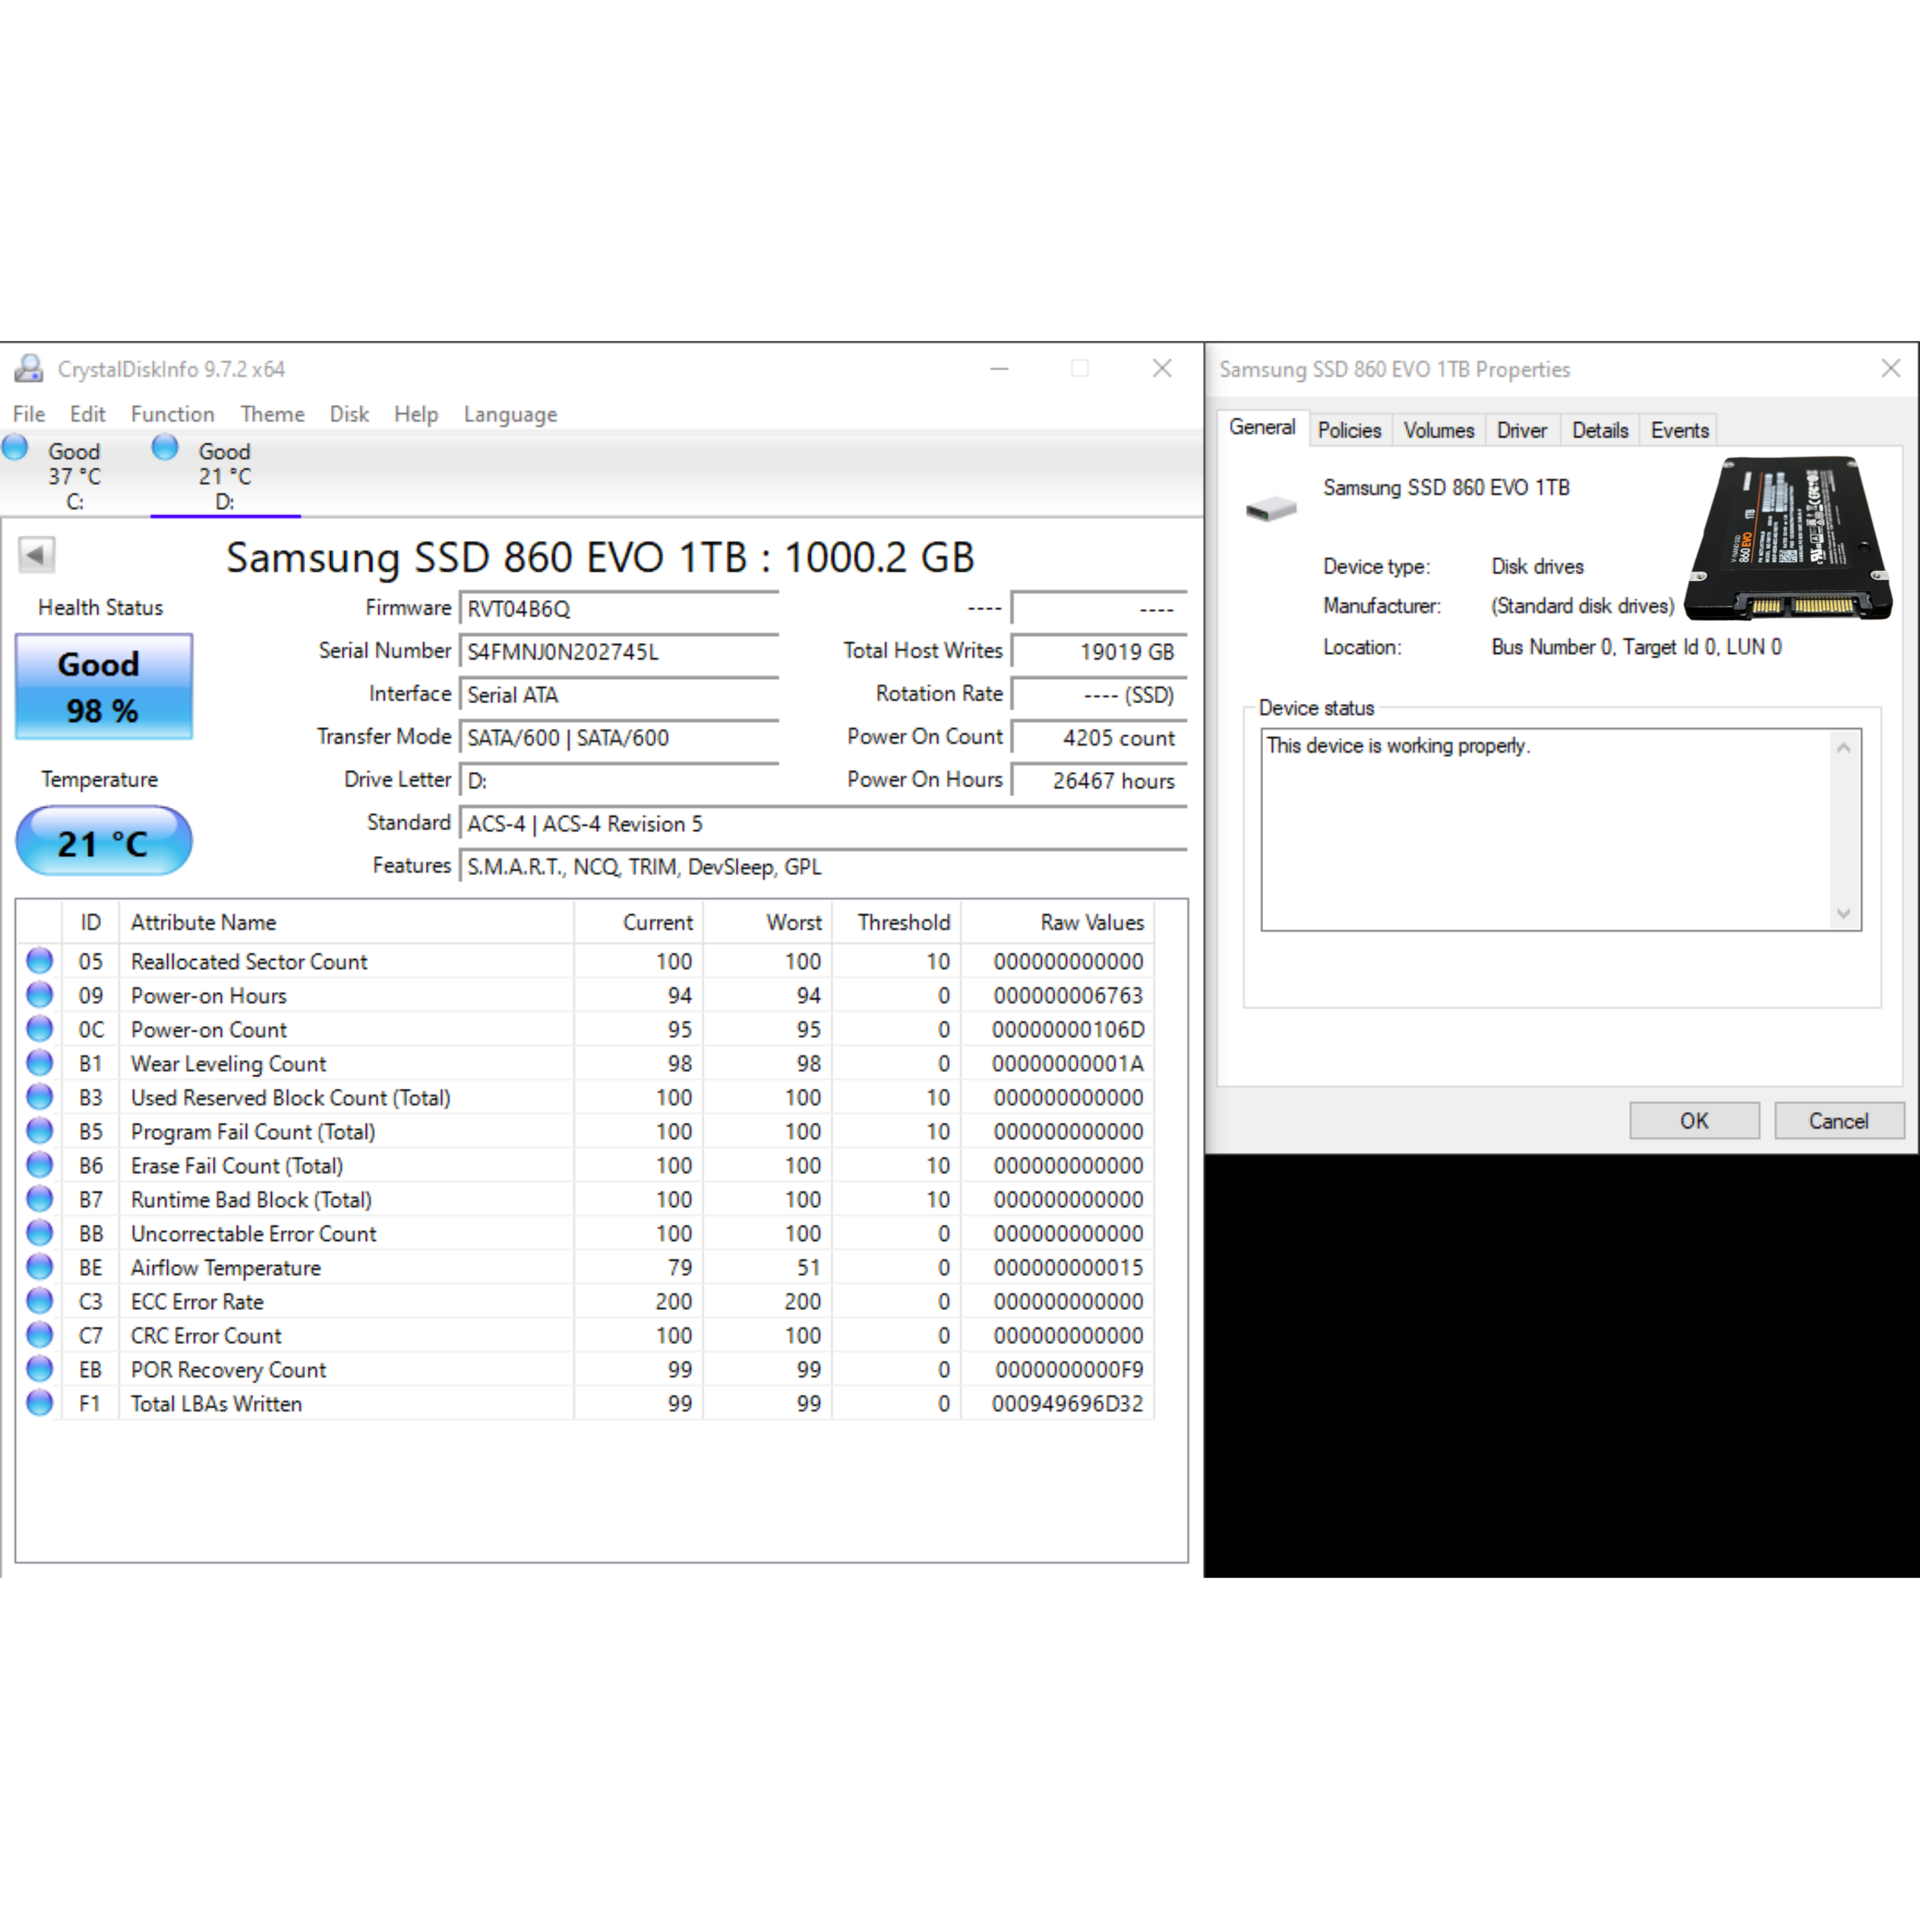Switch to the Volumes tab
This screenshot has height=1919, width=1920.
tap(1439, 430)
